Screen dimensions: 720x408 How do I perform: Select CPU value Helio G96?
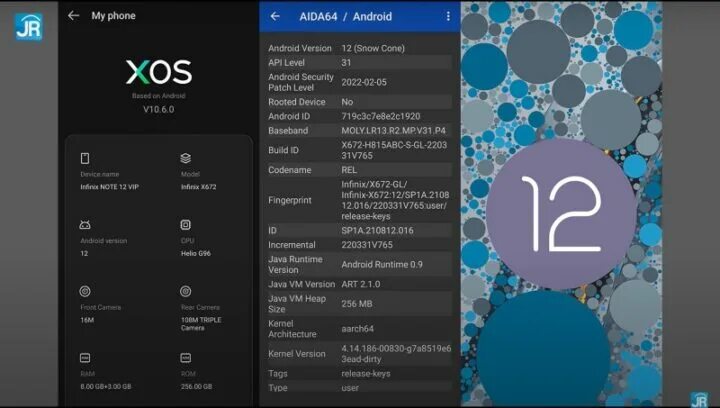[x=196, y=253]
